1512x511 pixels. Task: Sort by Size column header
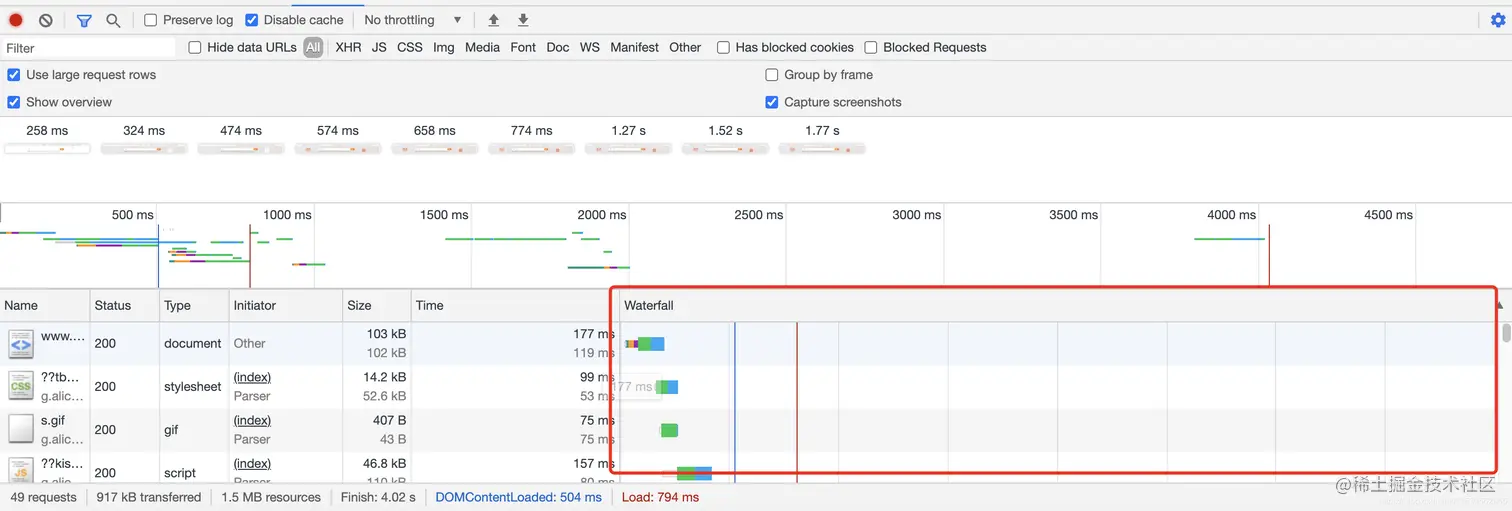[x=377, y=305]
